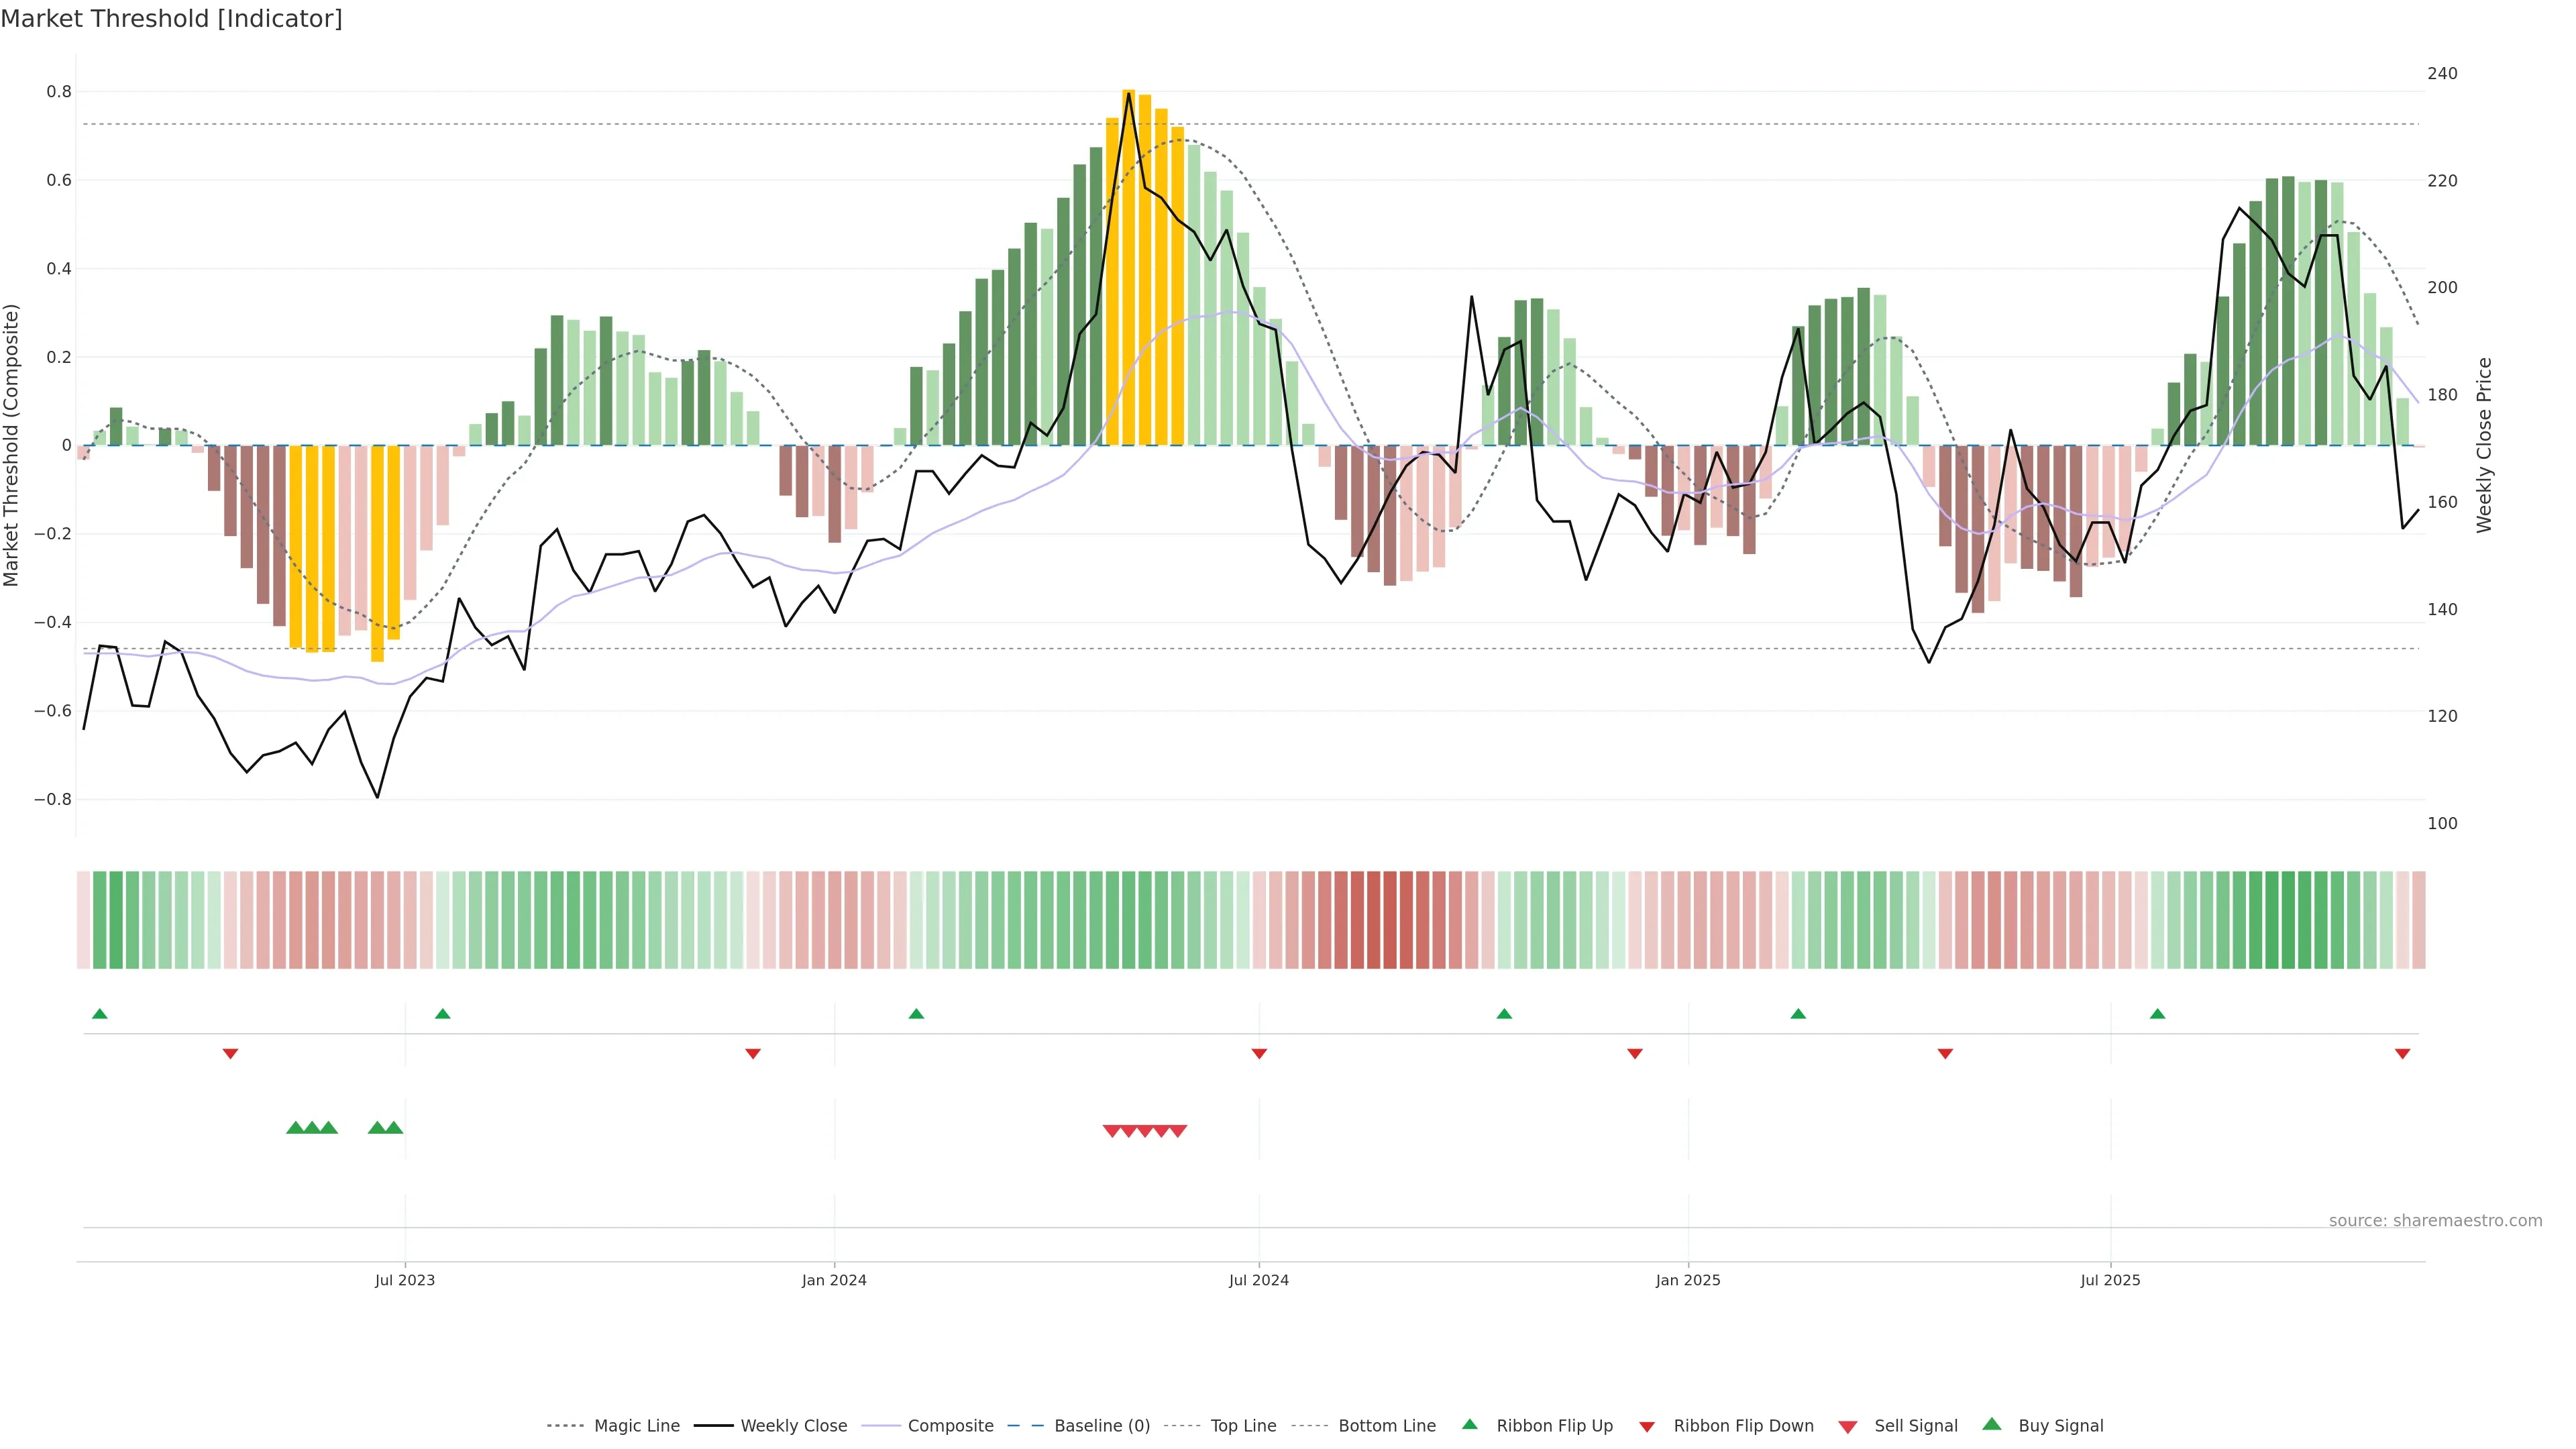2576x1449 pixels.
Task: Click the Jul 2025 x-axis label
Action: [2110, 1280]
